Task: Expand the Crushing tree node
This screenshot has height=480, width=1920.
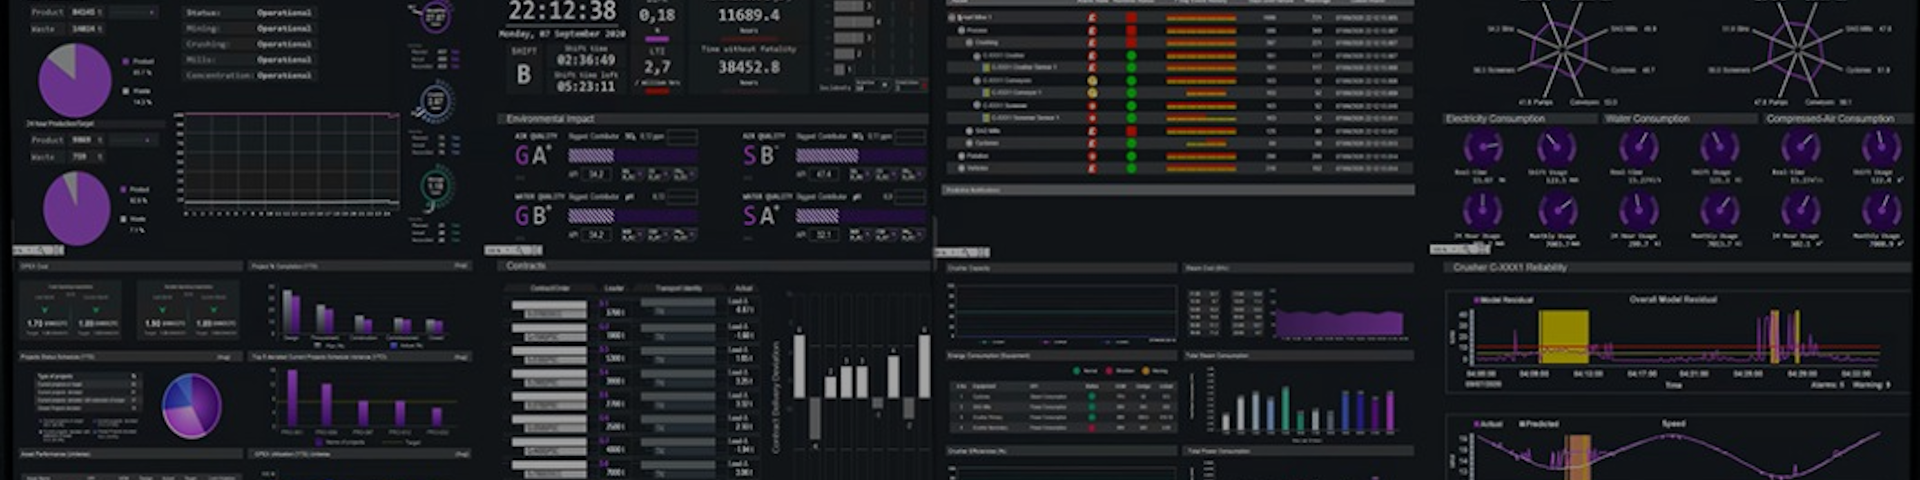Action: 968,43
